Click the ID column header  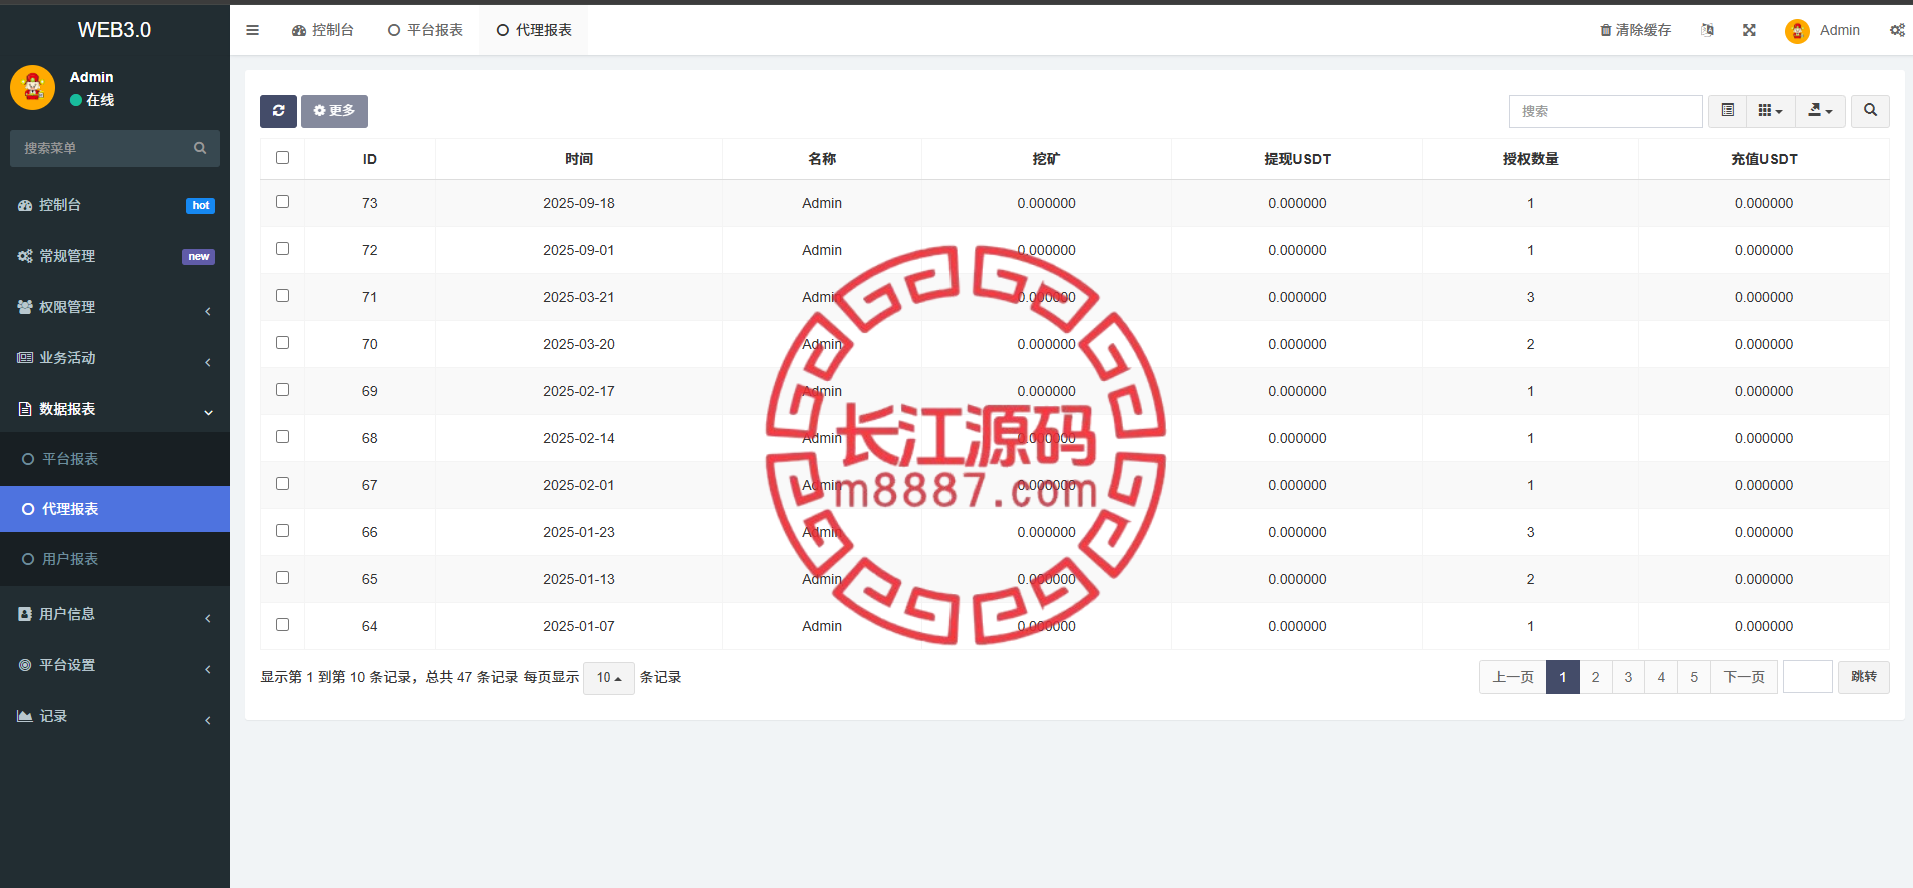[370, 159]
